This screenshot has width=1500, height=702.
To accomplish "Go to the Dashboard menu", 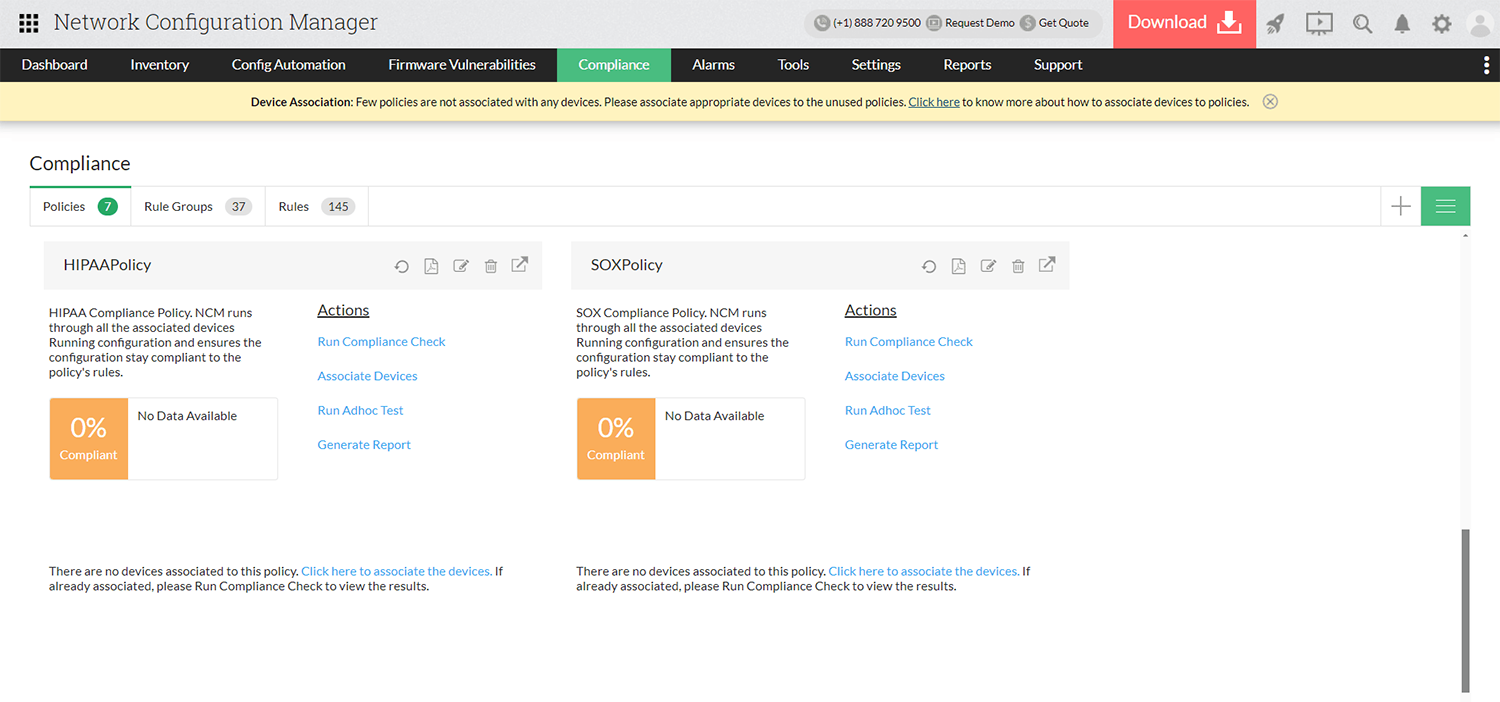I will [54, 65].
